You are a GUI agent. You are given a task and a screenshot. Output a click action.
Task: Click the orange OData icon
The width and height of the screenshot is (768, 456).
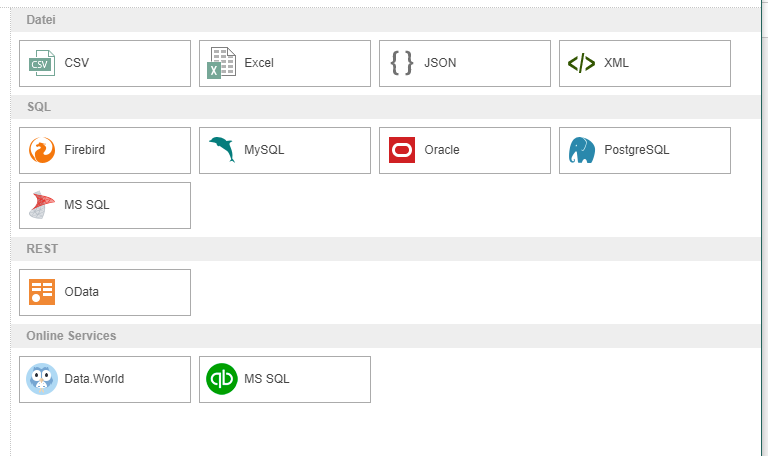pos(42,292)
